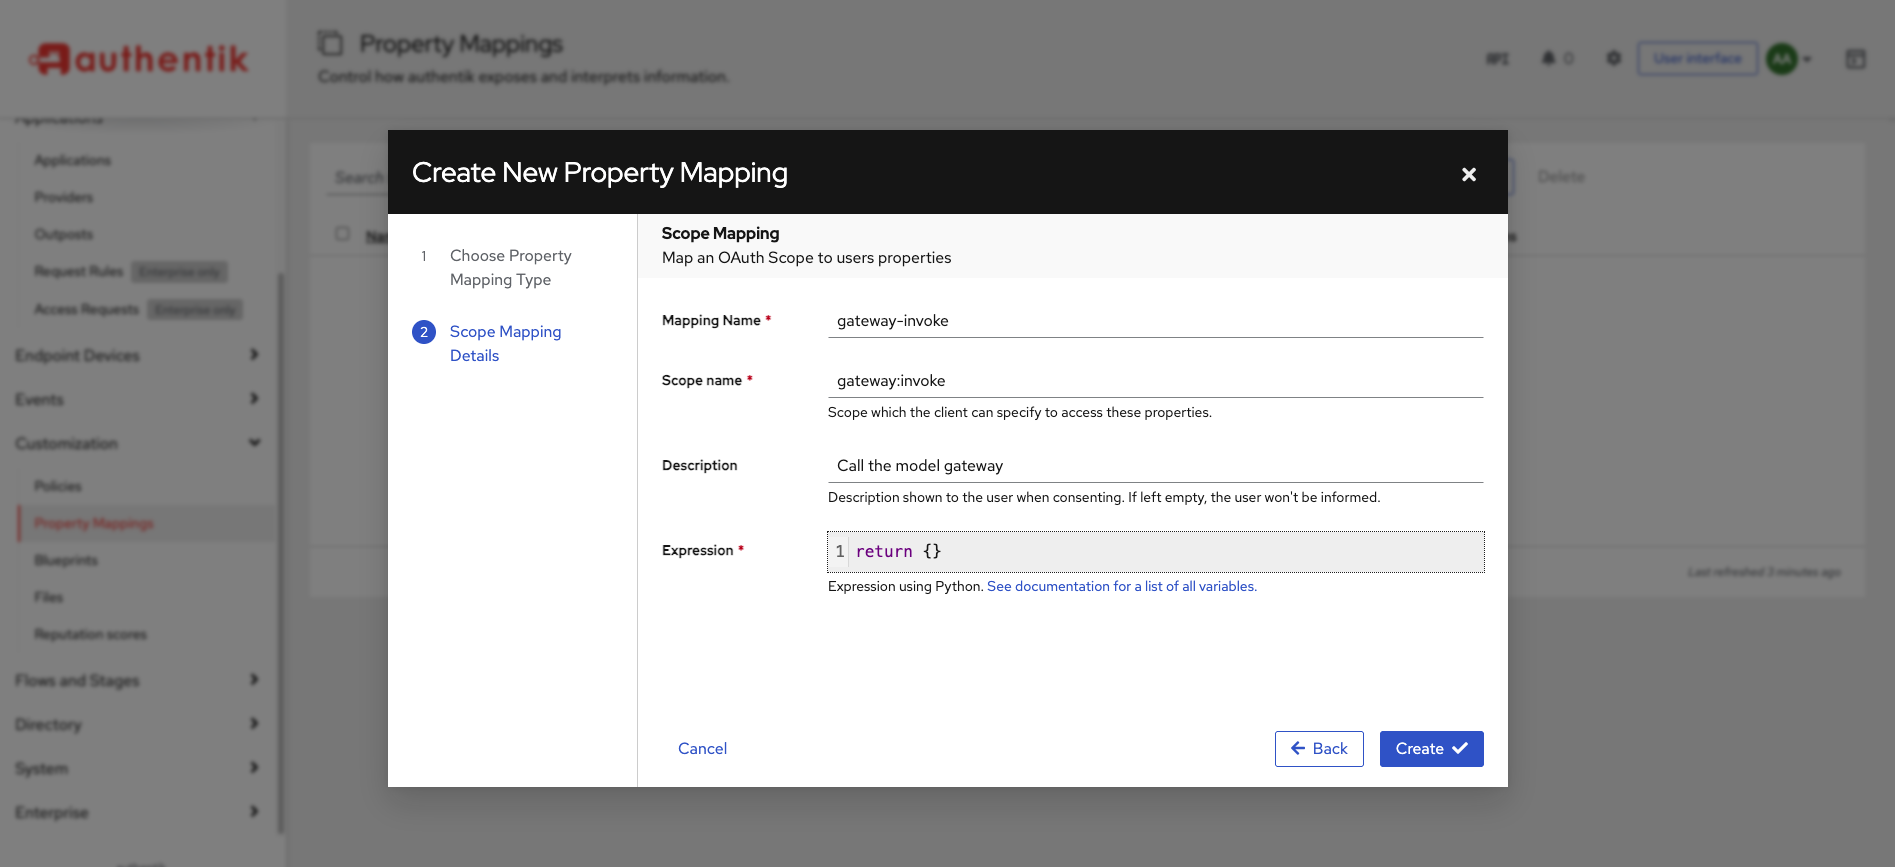
Task: Open the API drawer icon in the header
Action: 1497,59
